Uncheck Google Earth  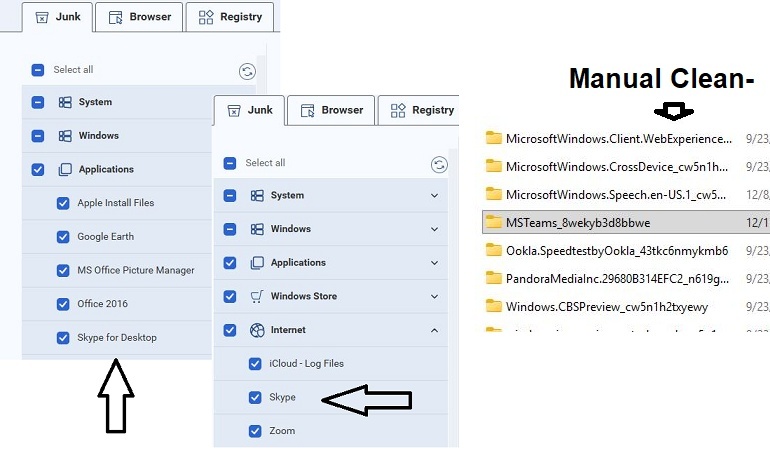coord(63,237)
